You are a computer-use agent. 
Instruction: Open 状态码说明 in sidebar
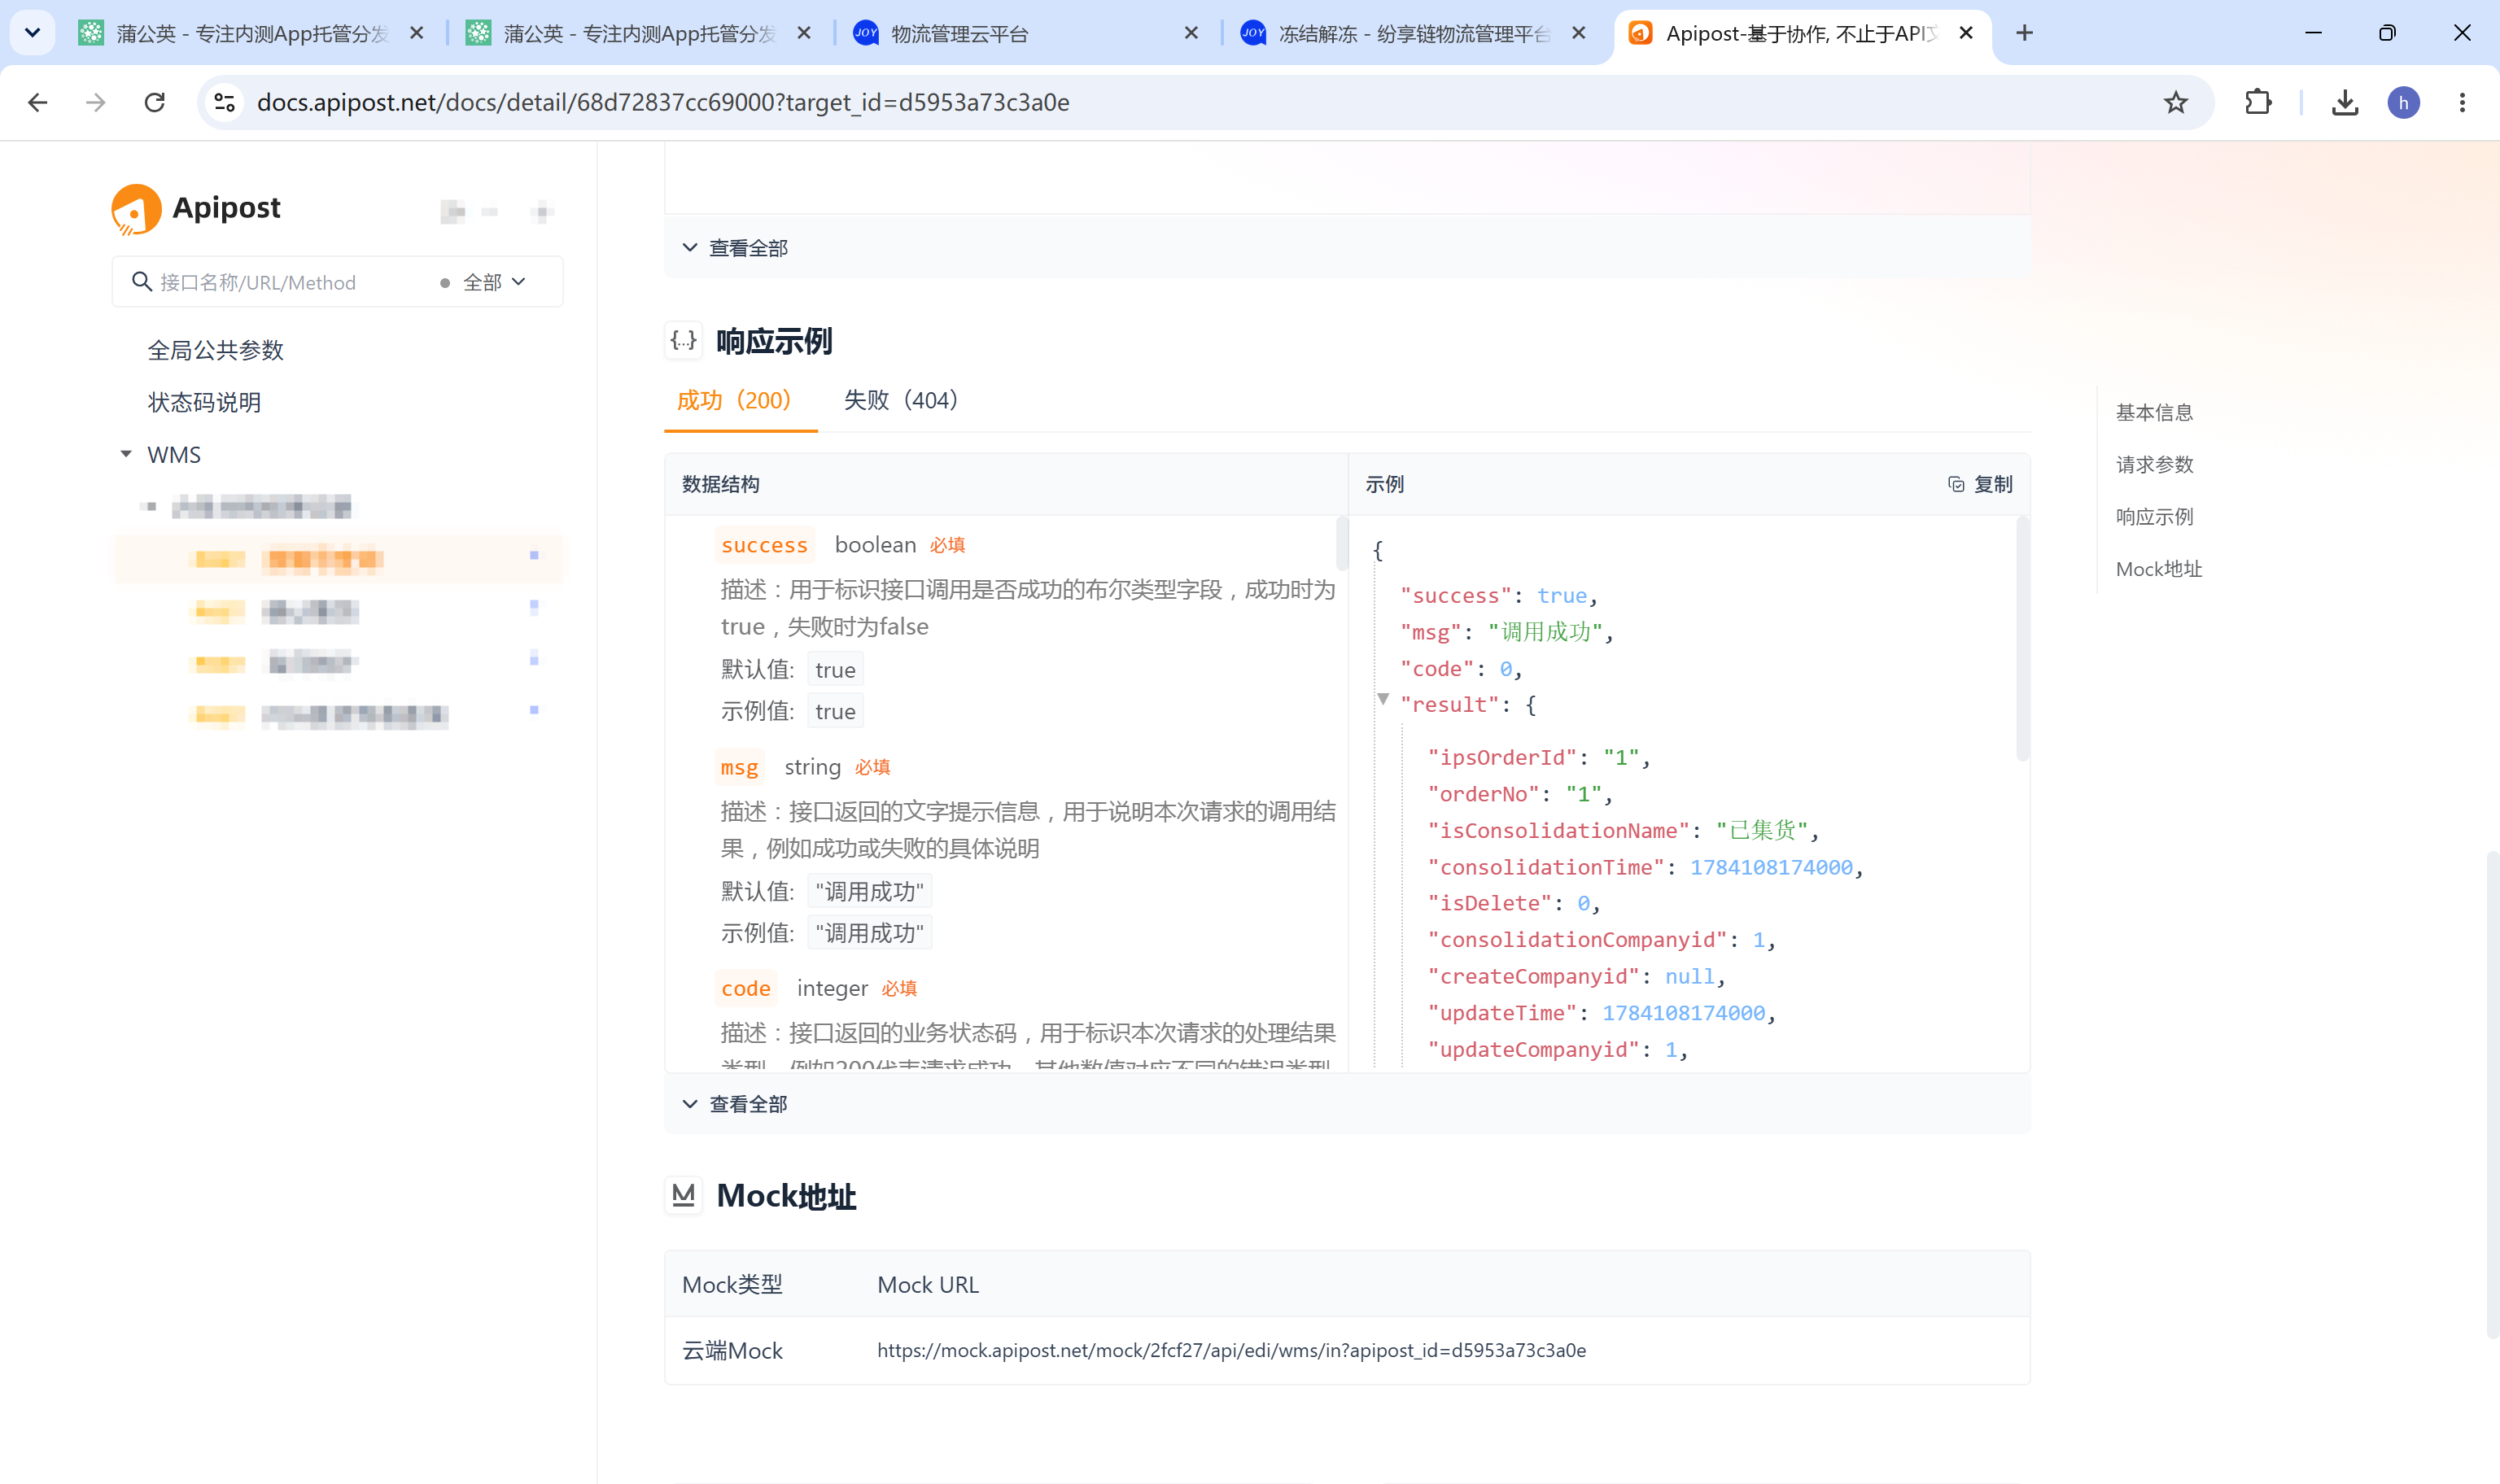click(205, 402)
